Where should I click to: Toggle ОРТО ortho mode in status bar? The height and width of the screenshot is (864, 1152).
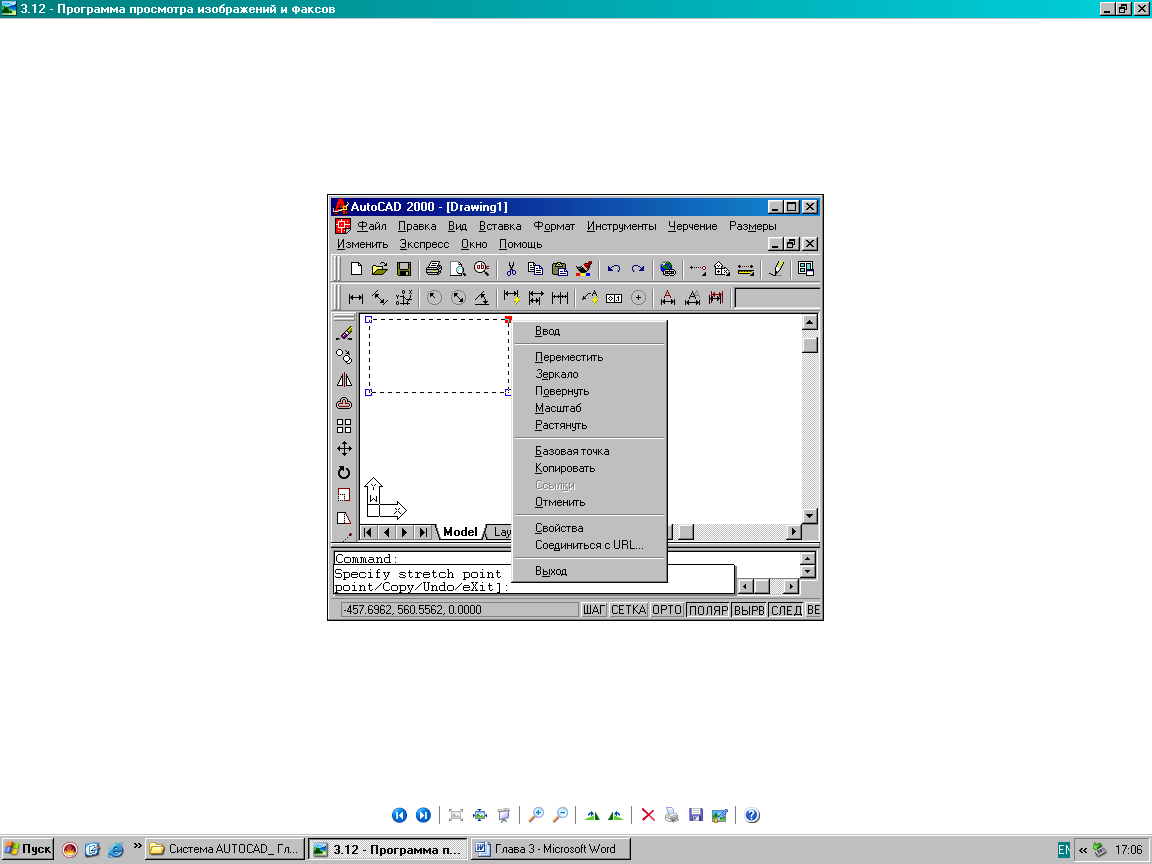(x=667, y=610)
